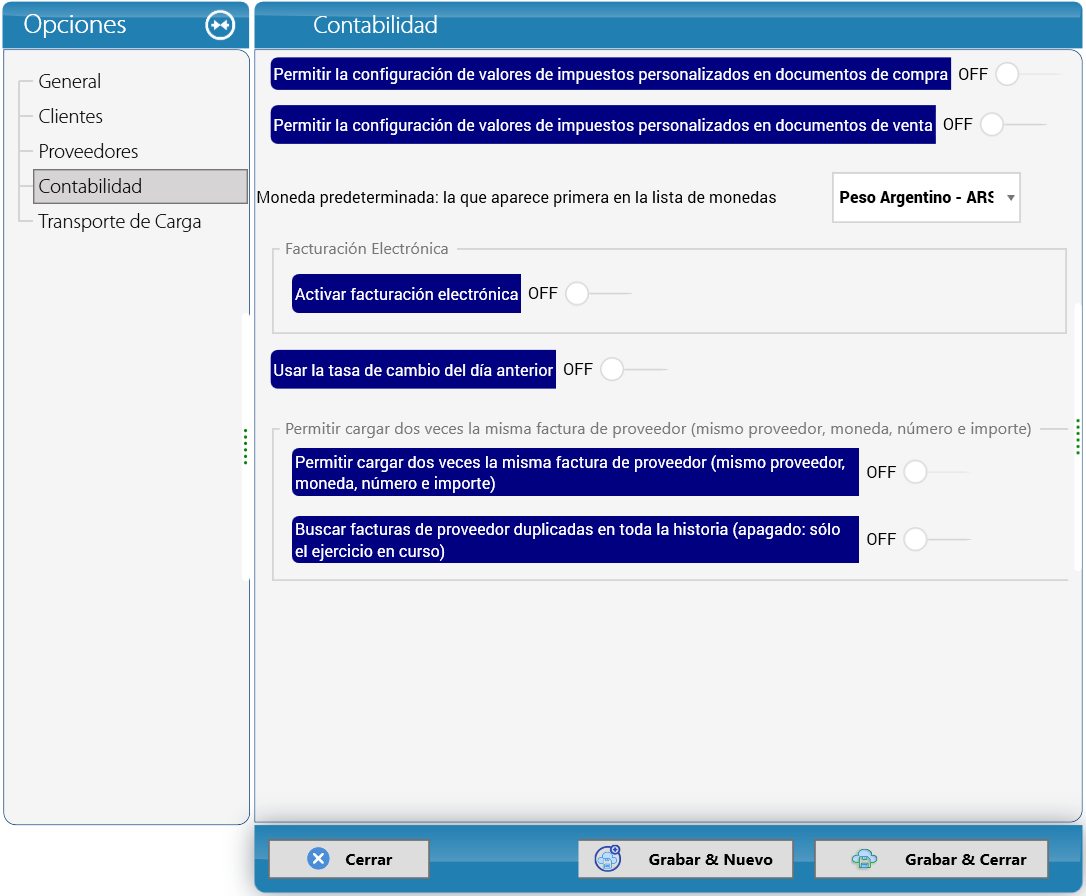Viewport: 1086px width, 896px height.
Task: Click the 'documentos de compra' tax label
Action: point(610,74)
